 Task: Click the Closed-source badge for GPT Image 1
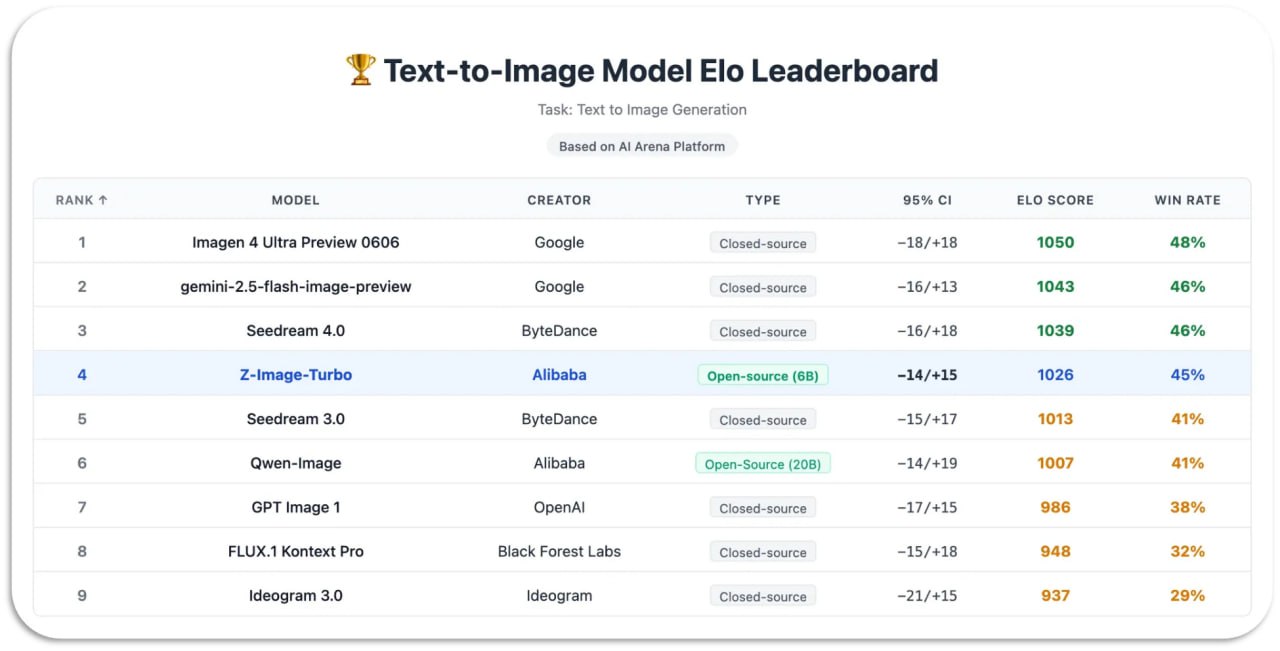click(763, 508)
